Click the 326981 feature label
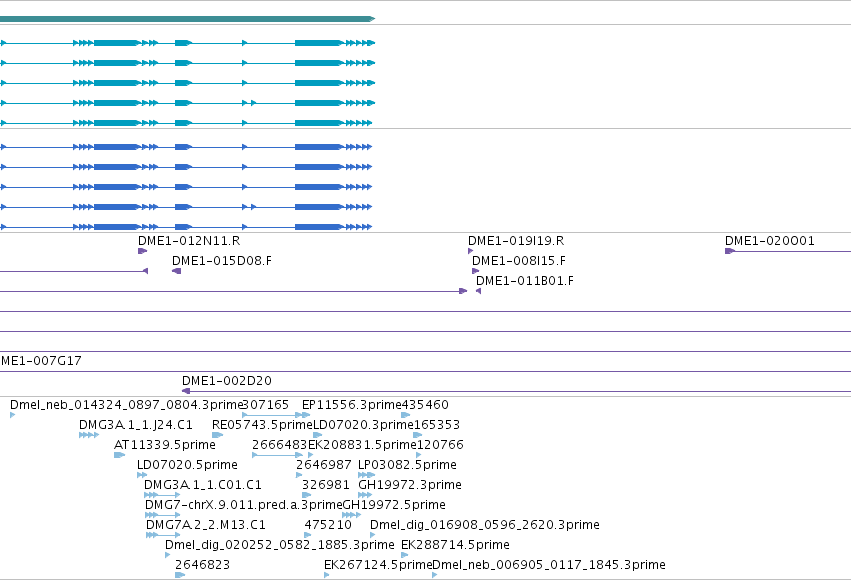This screenshot has width=851, height=580. click(x=326, y=485)
